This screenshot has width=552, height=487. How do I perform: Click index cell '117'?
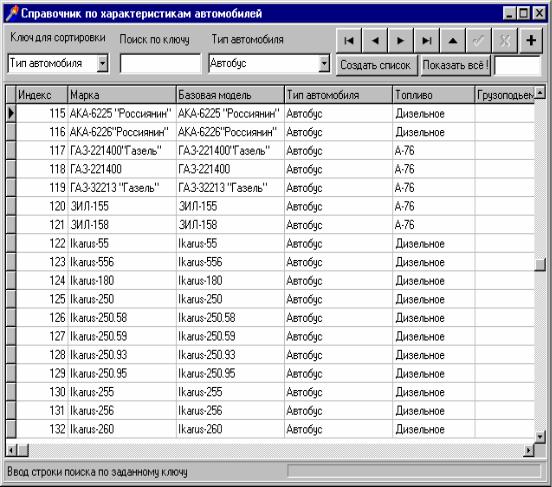point(42,150)
